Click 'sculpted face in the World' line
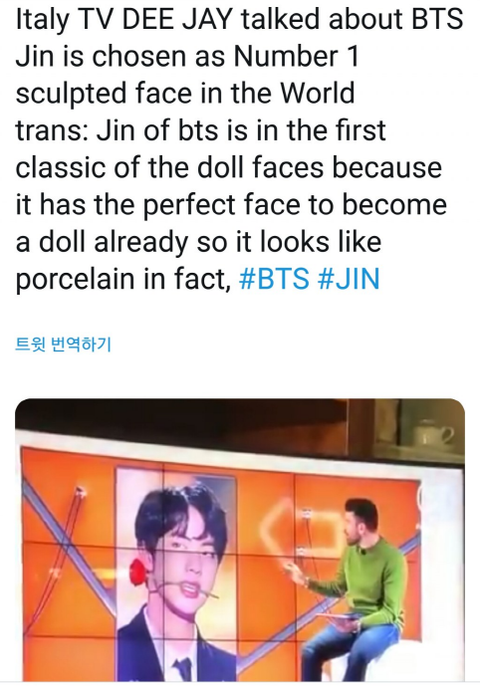Screen dimensions: 480x694 185,94
